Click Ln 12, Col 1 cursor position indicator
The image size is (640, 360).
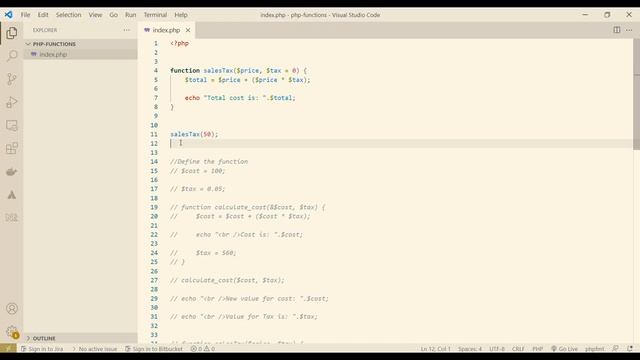click(436, 349)
